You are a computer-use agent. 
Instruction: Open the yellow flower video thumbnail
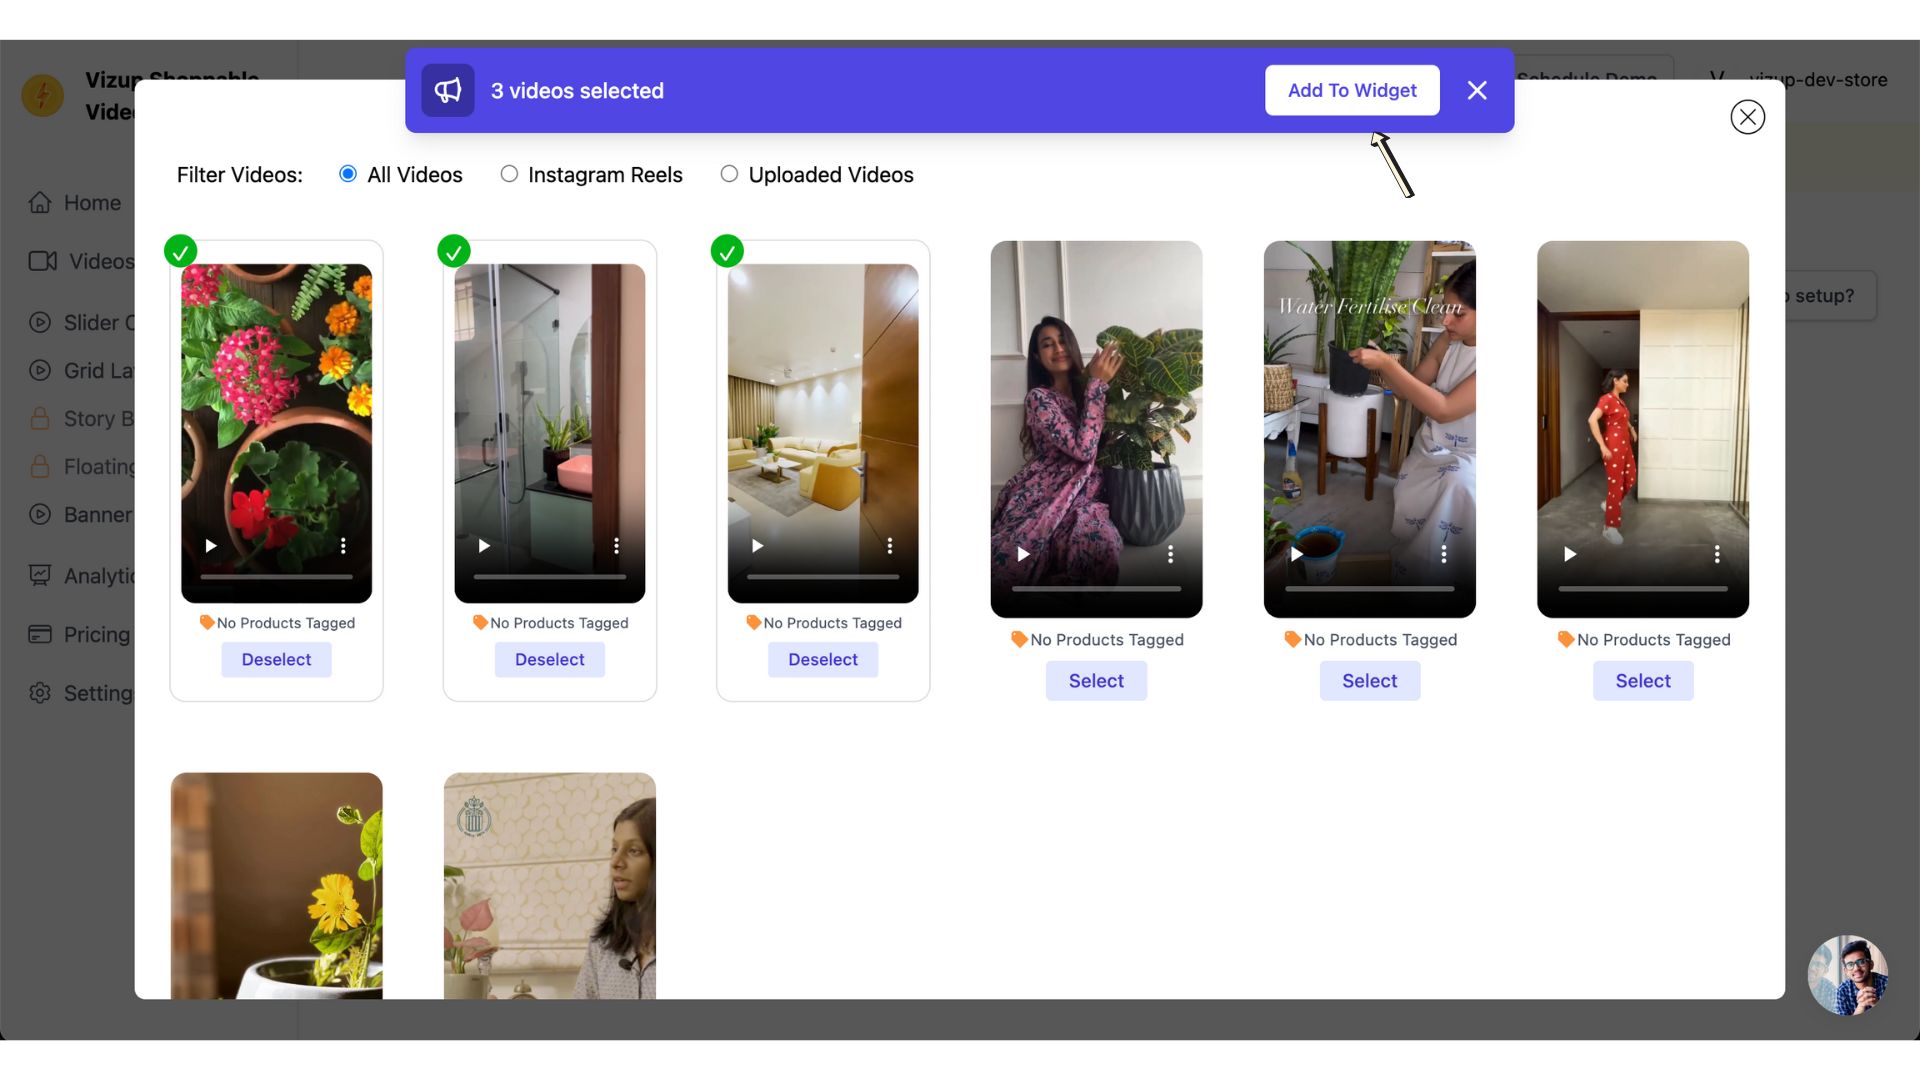pyautogui.click(x=276, y=885)
